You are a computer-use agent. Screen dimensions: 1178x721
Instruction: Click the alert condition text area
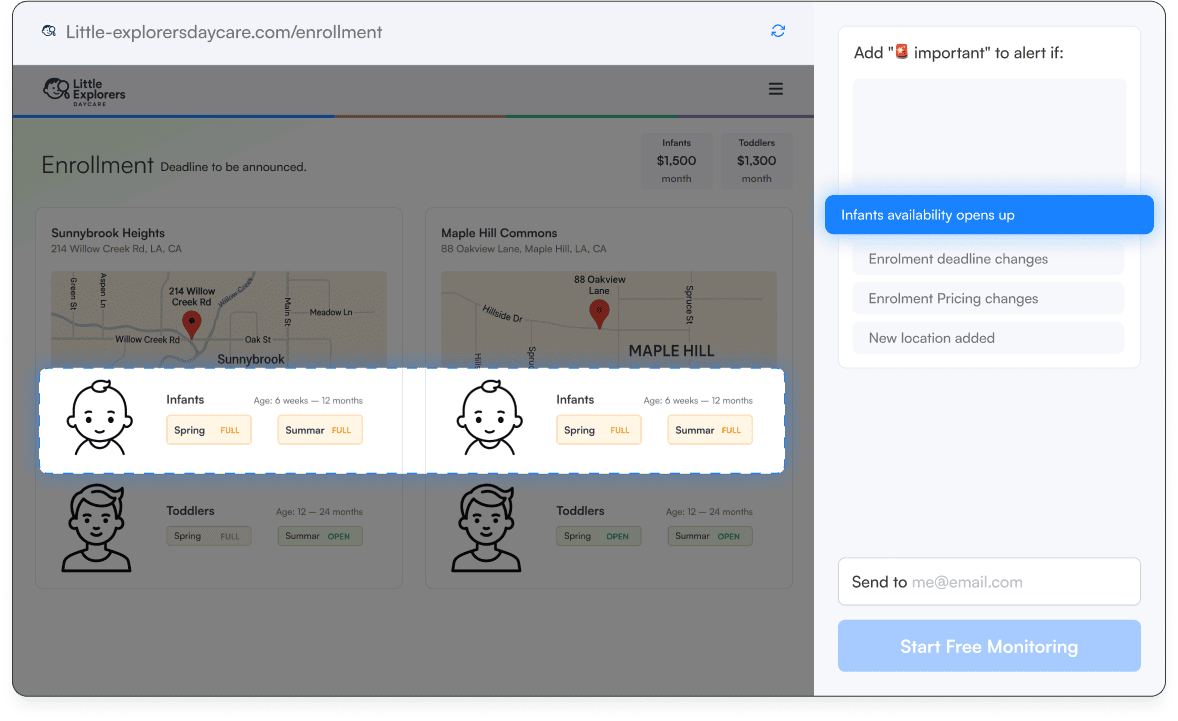[x=988, y=135]
